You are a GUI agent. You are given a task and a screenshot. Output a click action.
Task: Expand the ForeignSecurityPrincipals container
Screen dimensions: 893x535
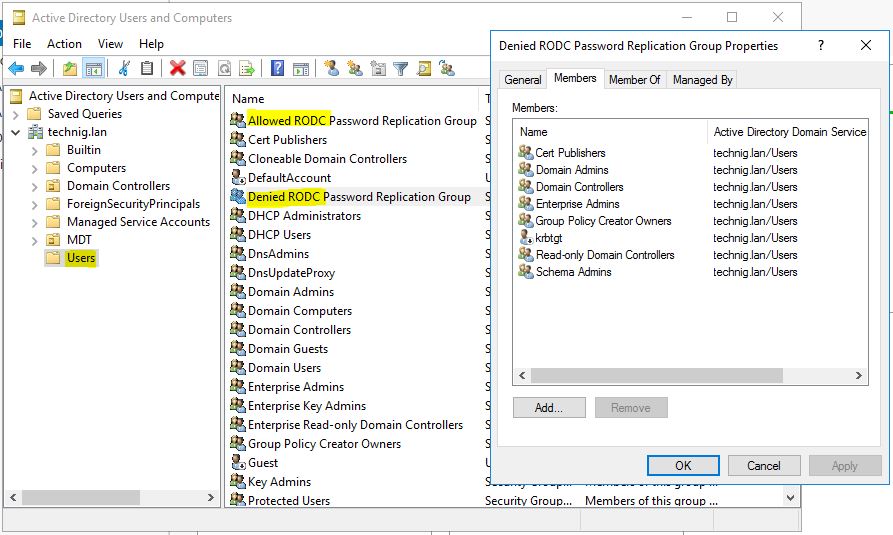coord(35,205)
